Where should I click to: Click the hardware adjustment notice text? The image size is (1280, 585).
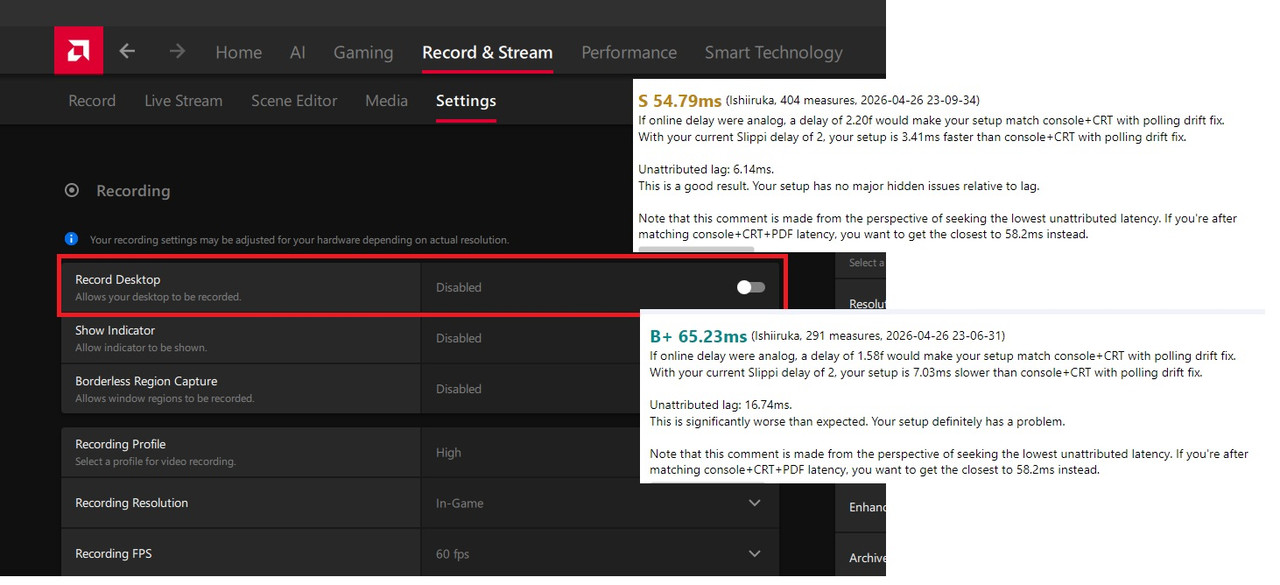(x=299, y=240)
